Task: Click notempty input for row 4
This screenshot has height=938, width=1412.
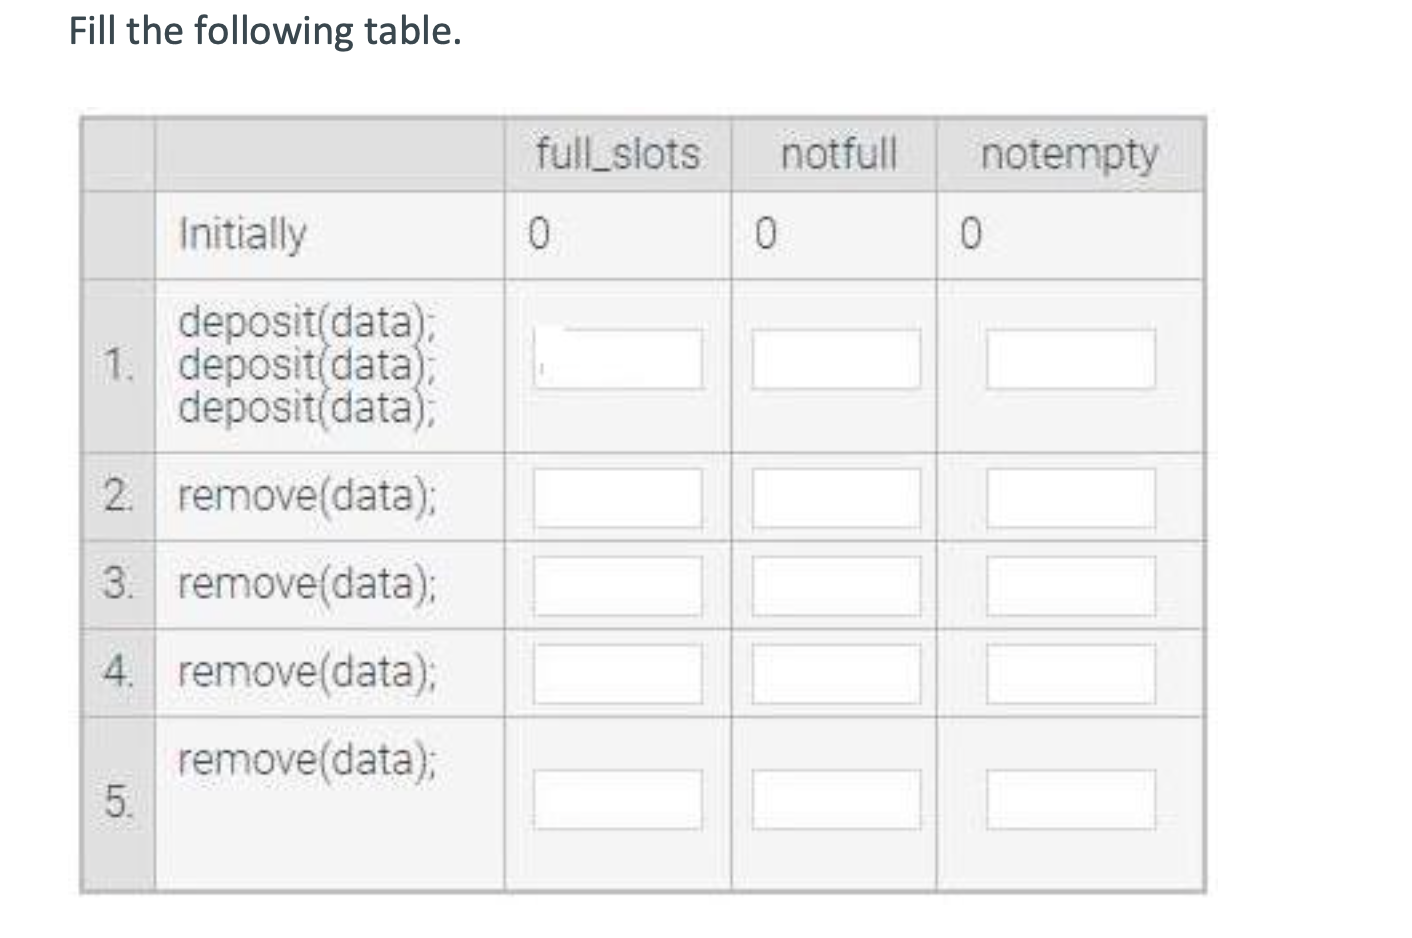Action: (1071, 673)
